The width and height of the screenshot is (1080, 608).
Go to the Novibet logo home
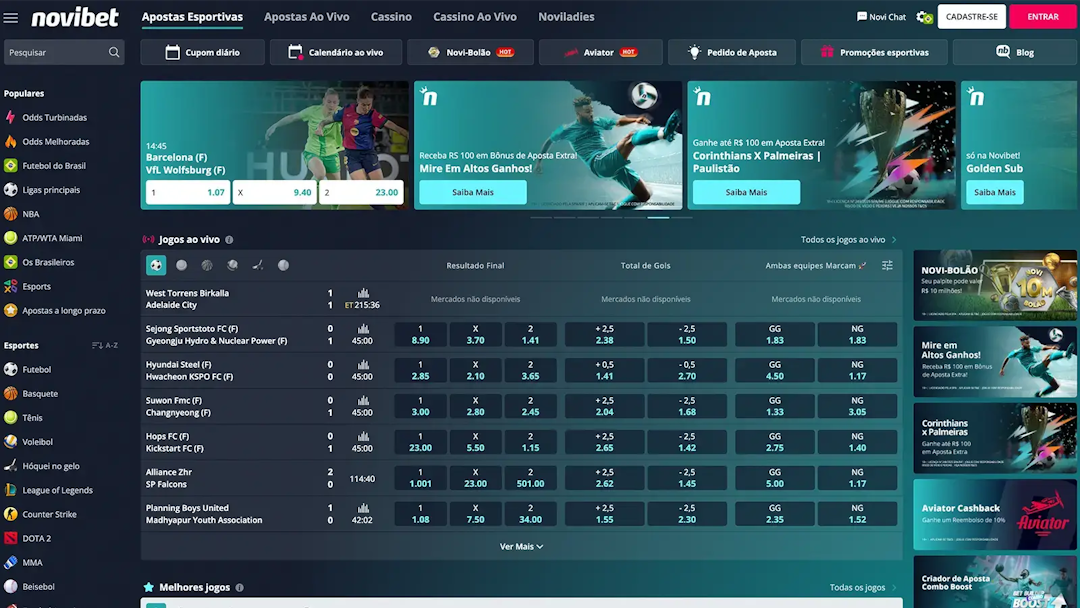pyautogui.click(x=75, y=17)
